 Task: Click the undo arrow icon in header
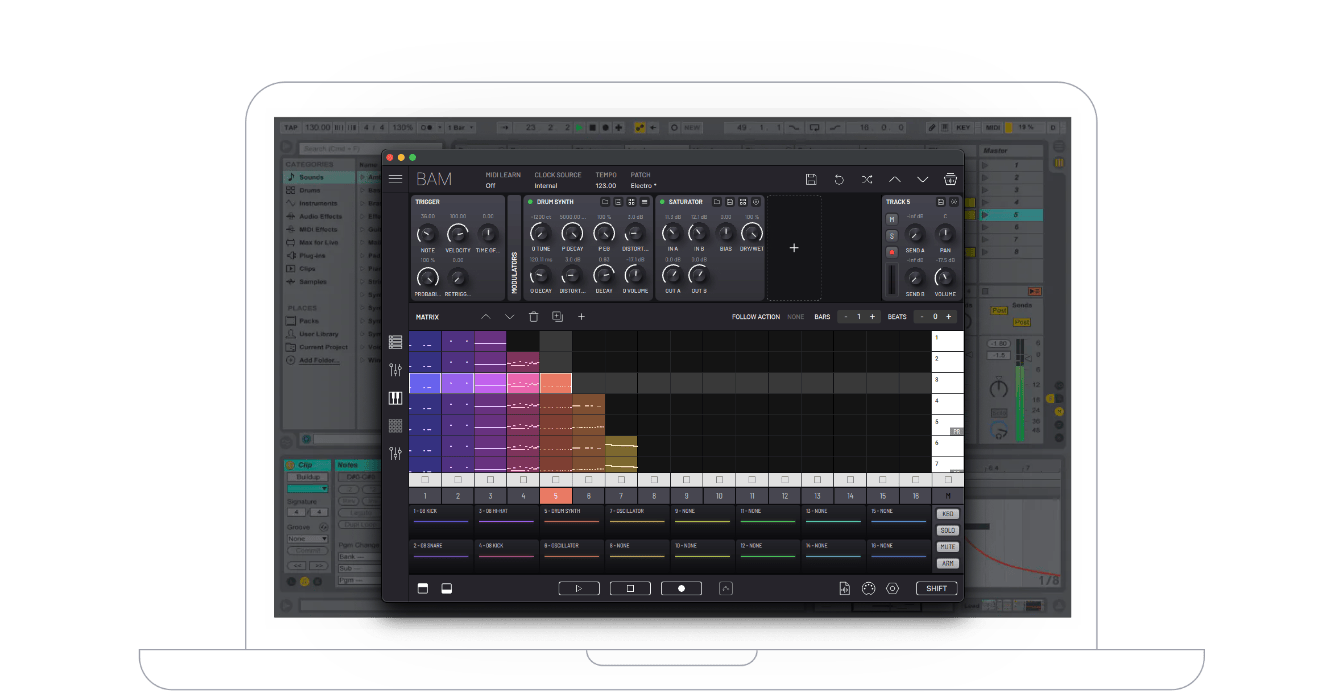(x=839, y=179)
